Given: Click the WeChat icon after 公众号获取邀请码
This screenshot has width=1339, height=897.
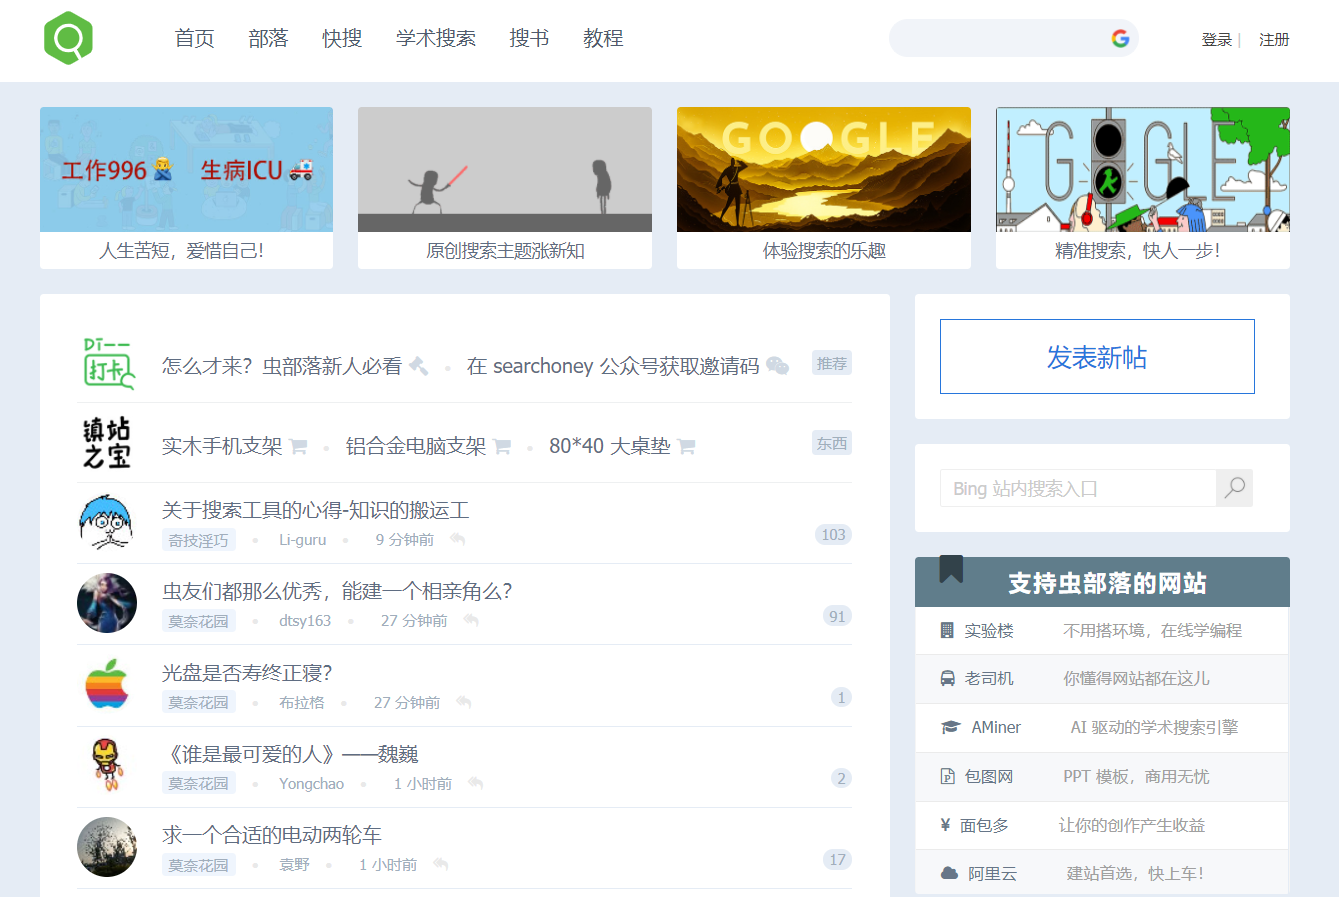Looking at the screenshot, I should click(x=777, y=367).
